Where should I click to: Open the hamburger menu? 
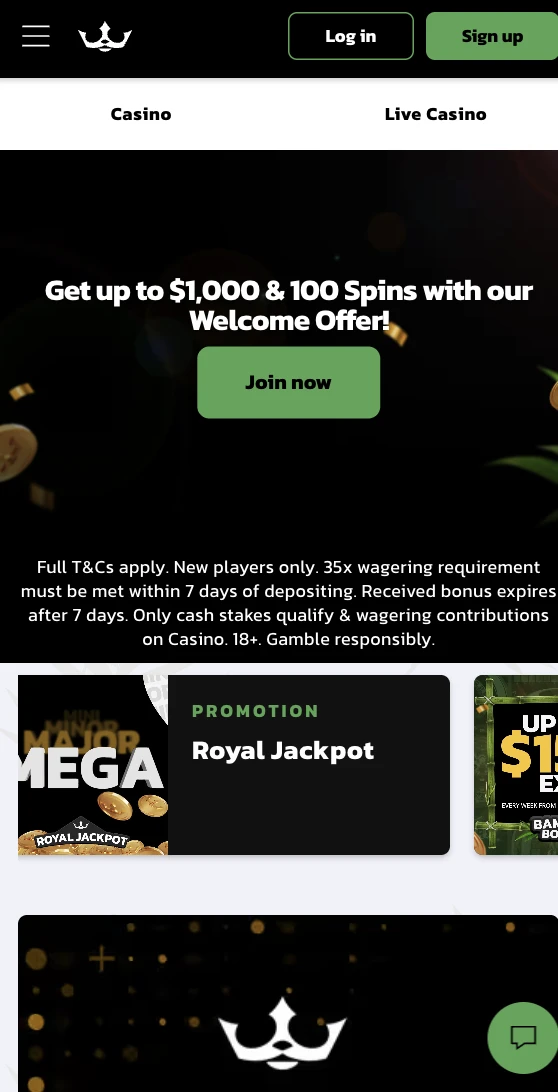[x=36, y=36]
